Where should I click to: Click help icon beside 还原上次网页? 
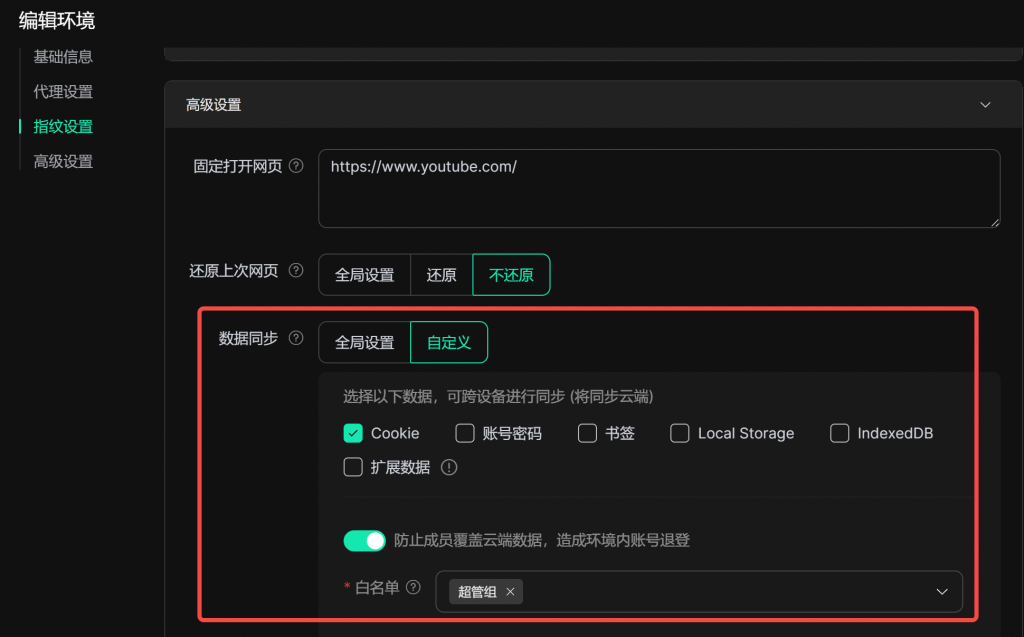(296, 271)
